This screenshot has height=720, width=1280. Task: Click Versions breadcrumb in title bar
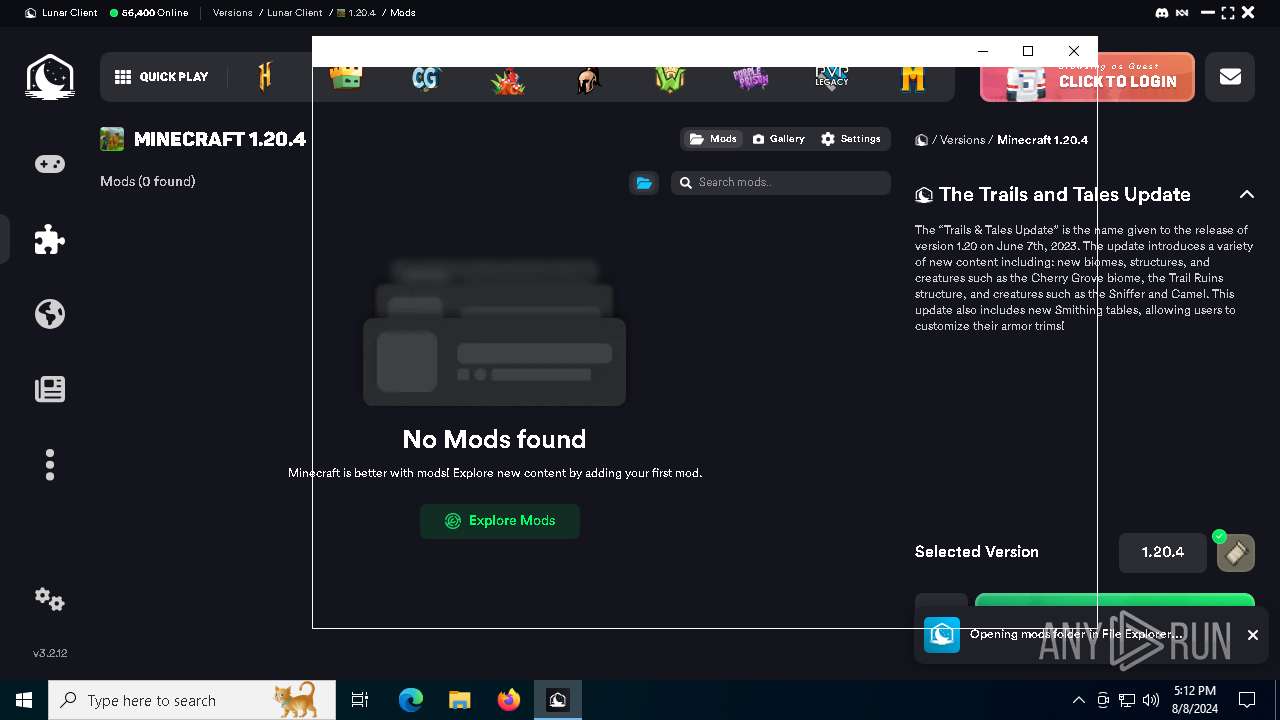pyautogui.click(x=232, y=13)
